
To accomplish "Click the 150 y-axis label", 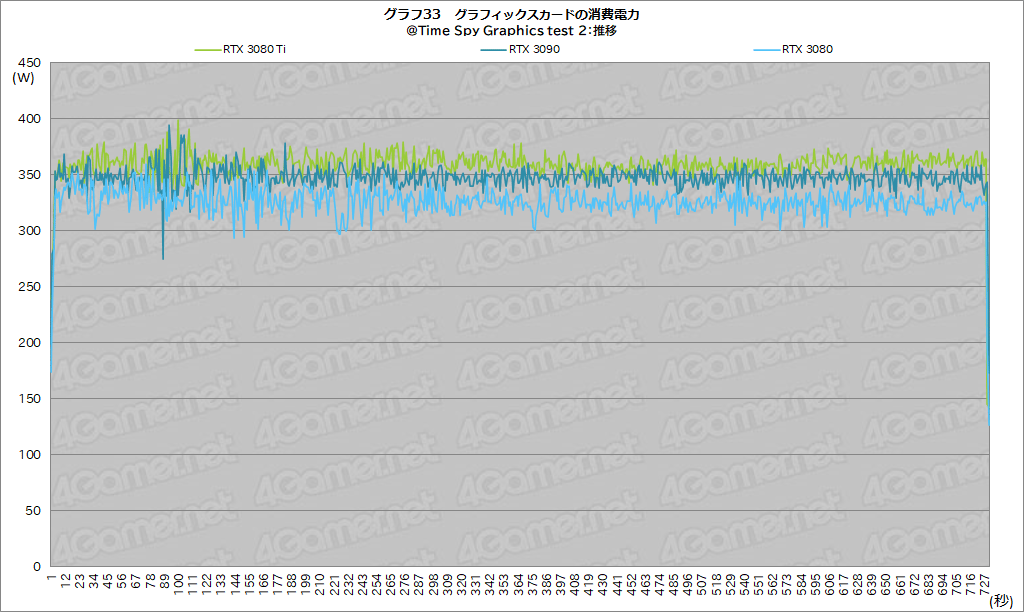I will click(x=29, y=398).
